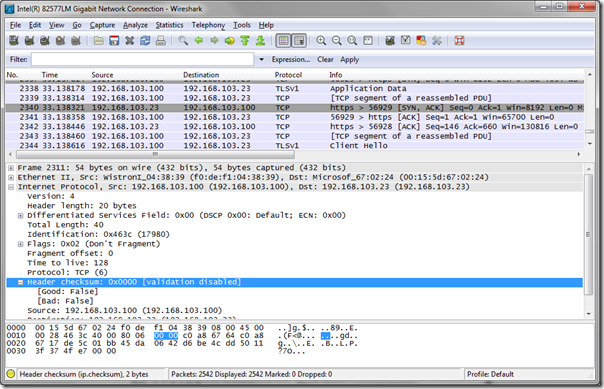Expand the Ethernet II tree node

pos(11,178)
